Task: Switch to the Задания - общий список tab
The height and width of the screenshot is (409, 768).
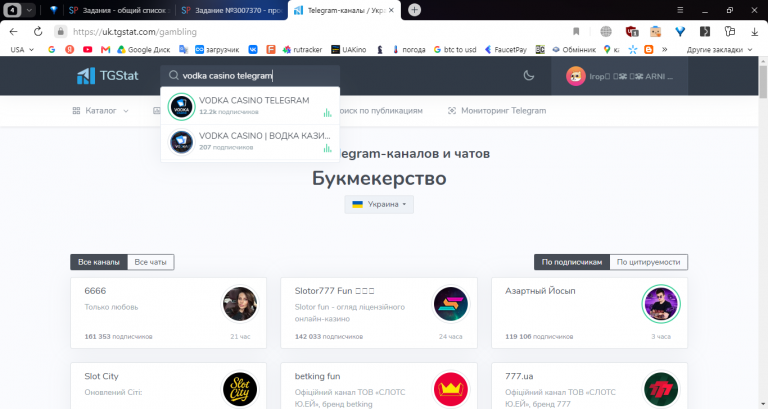Action: (x=120, y=10)
